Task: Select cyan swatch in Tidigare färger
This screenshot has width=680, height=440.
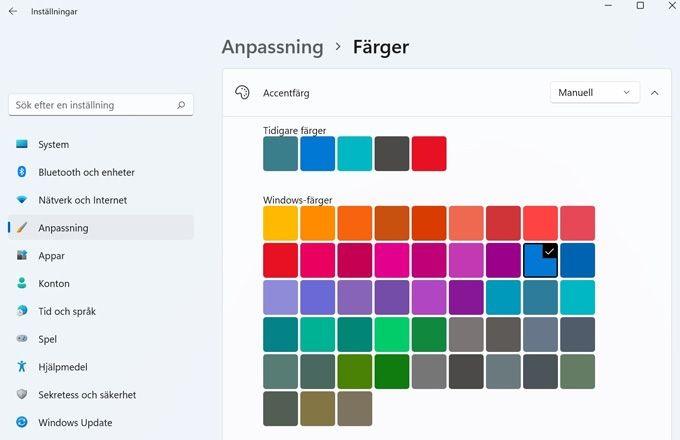Action: [355, 153]
